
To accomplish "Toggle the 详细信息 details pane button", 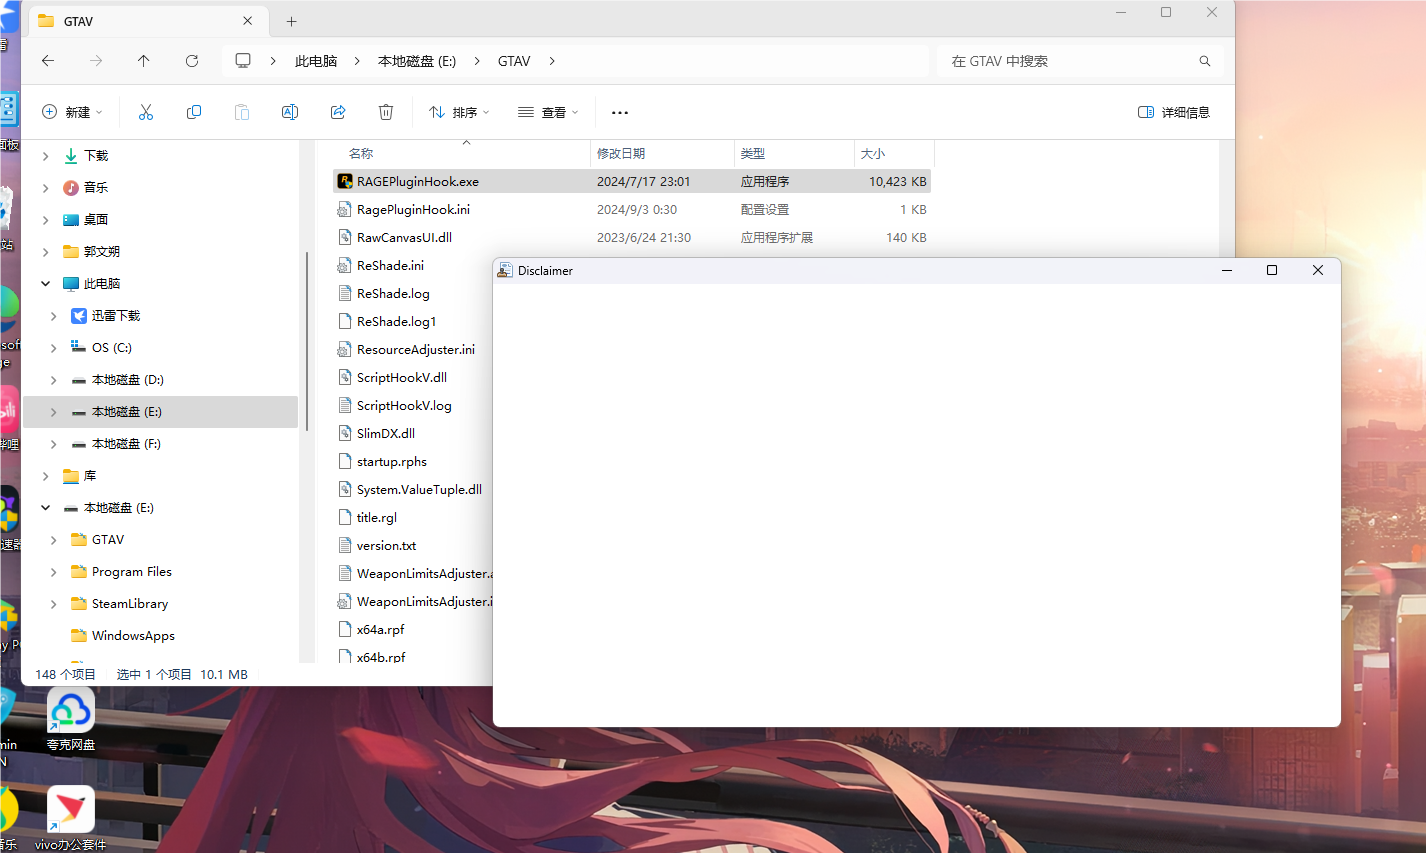I will 1174,112.
